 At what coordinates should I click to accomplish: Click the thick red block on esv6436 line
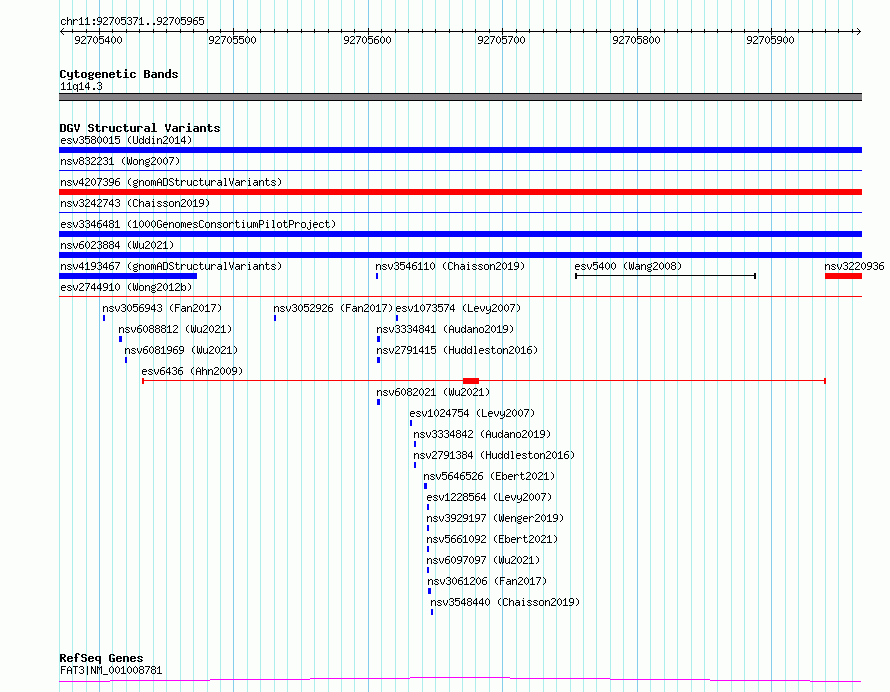pos(471,381)
